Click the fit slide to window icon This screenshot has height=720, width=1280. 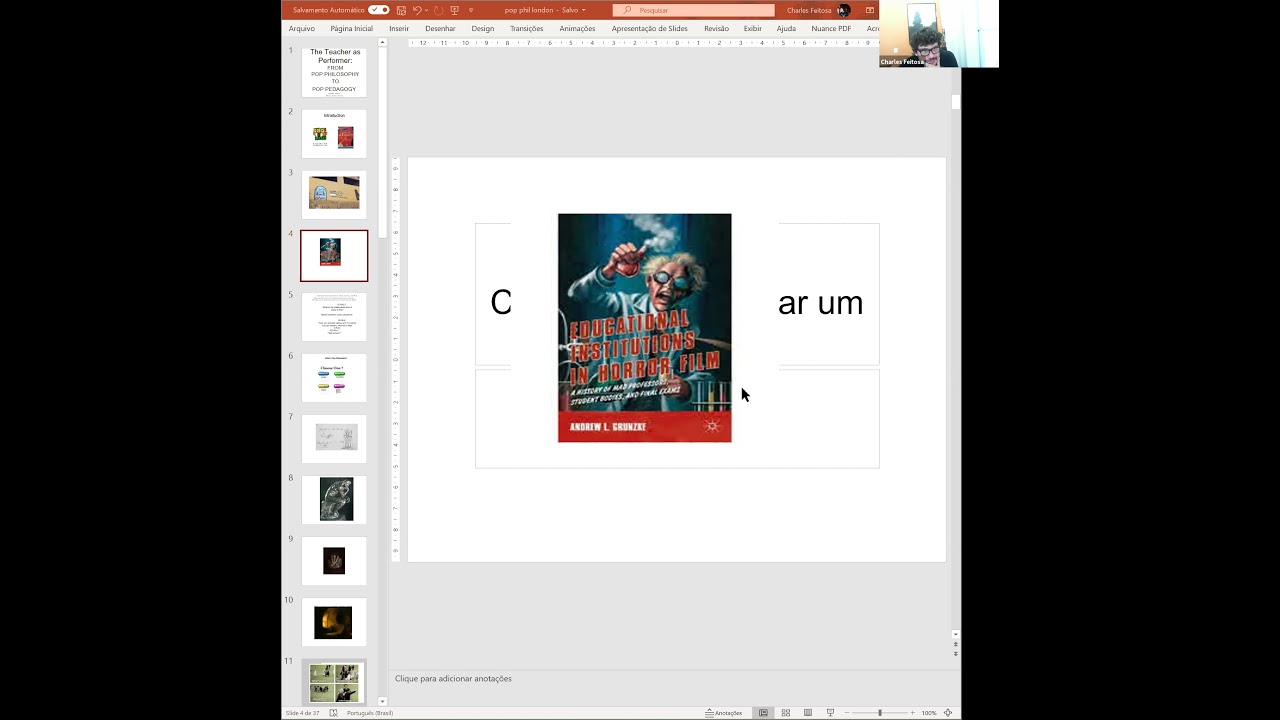pyautogui.click(x=948, y=713)
